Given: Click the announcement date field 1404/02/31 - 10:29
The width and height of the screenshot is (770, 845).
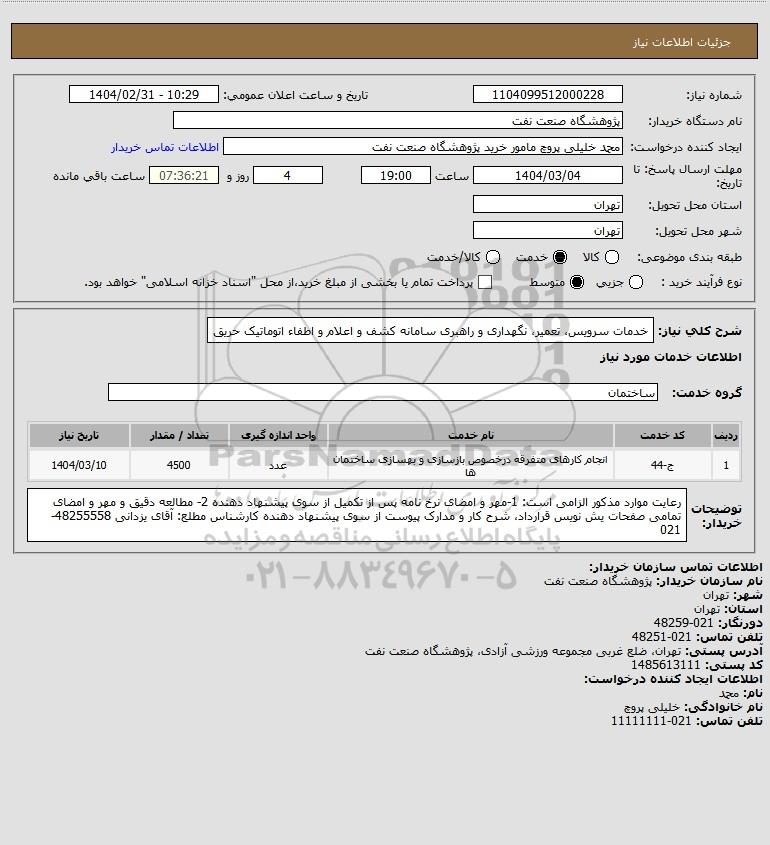Looking at the screenshot, I should [144, 94].
